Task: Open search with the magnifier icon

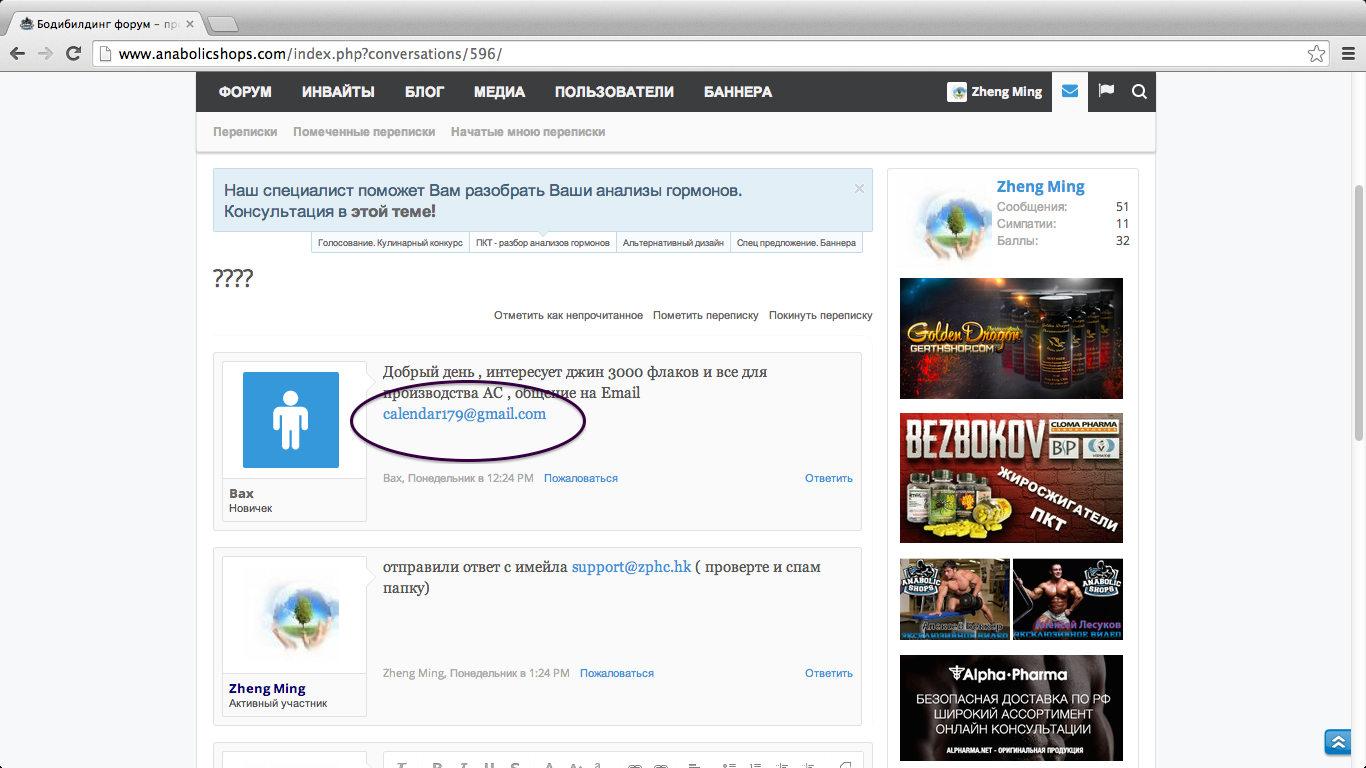Action: tap(1139, 91)
